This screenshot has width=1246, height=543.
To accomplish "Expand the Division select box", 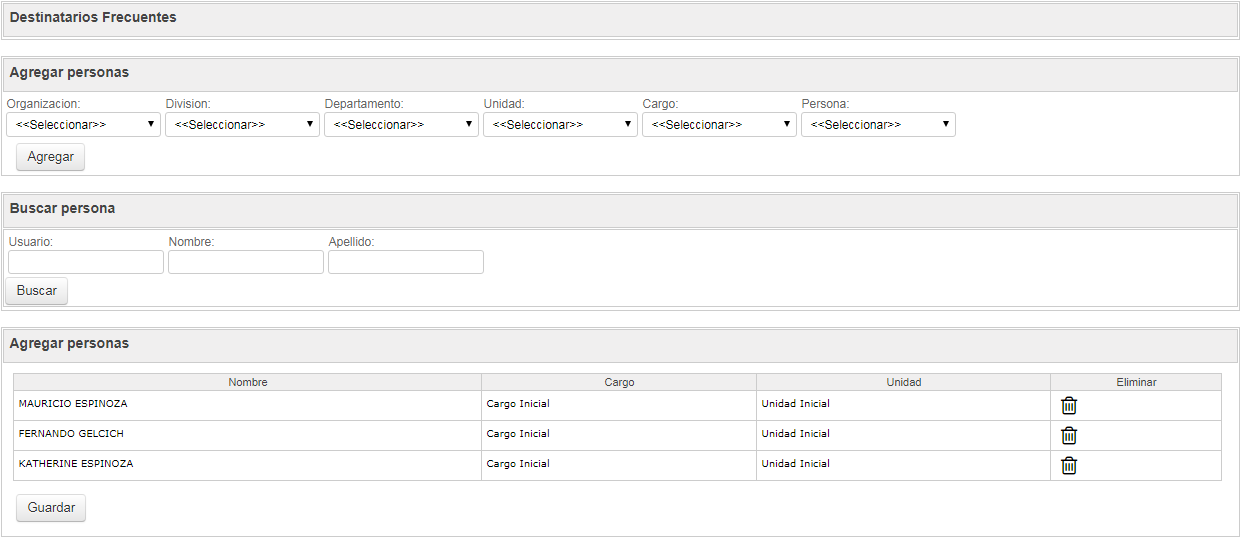I will tap(242, 124).
